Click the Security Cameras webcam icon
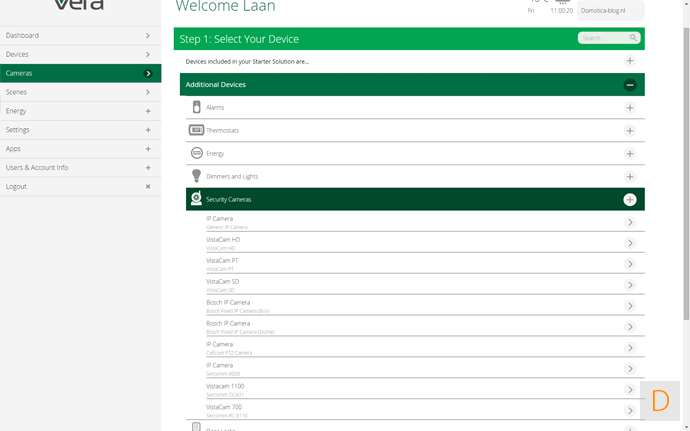 coord(197,199)
